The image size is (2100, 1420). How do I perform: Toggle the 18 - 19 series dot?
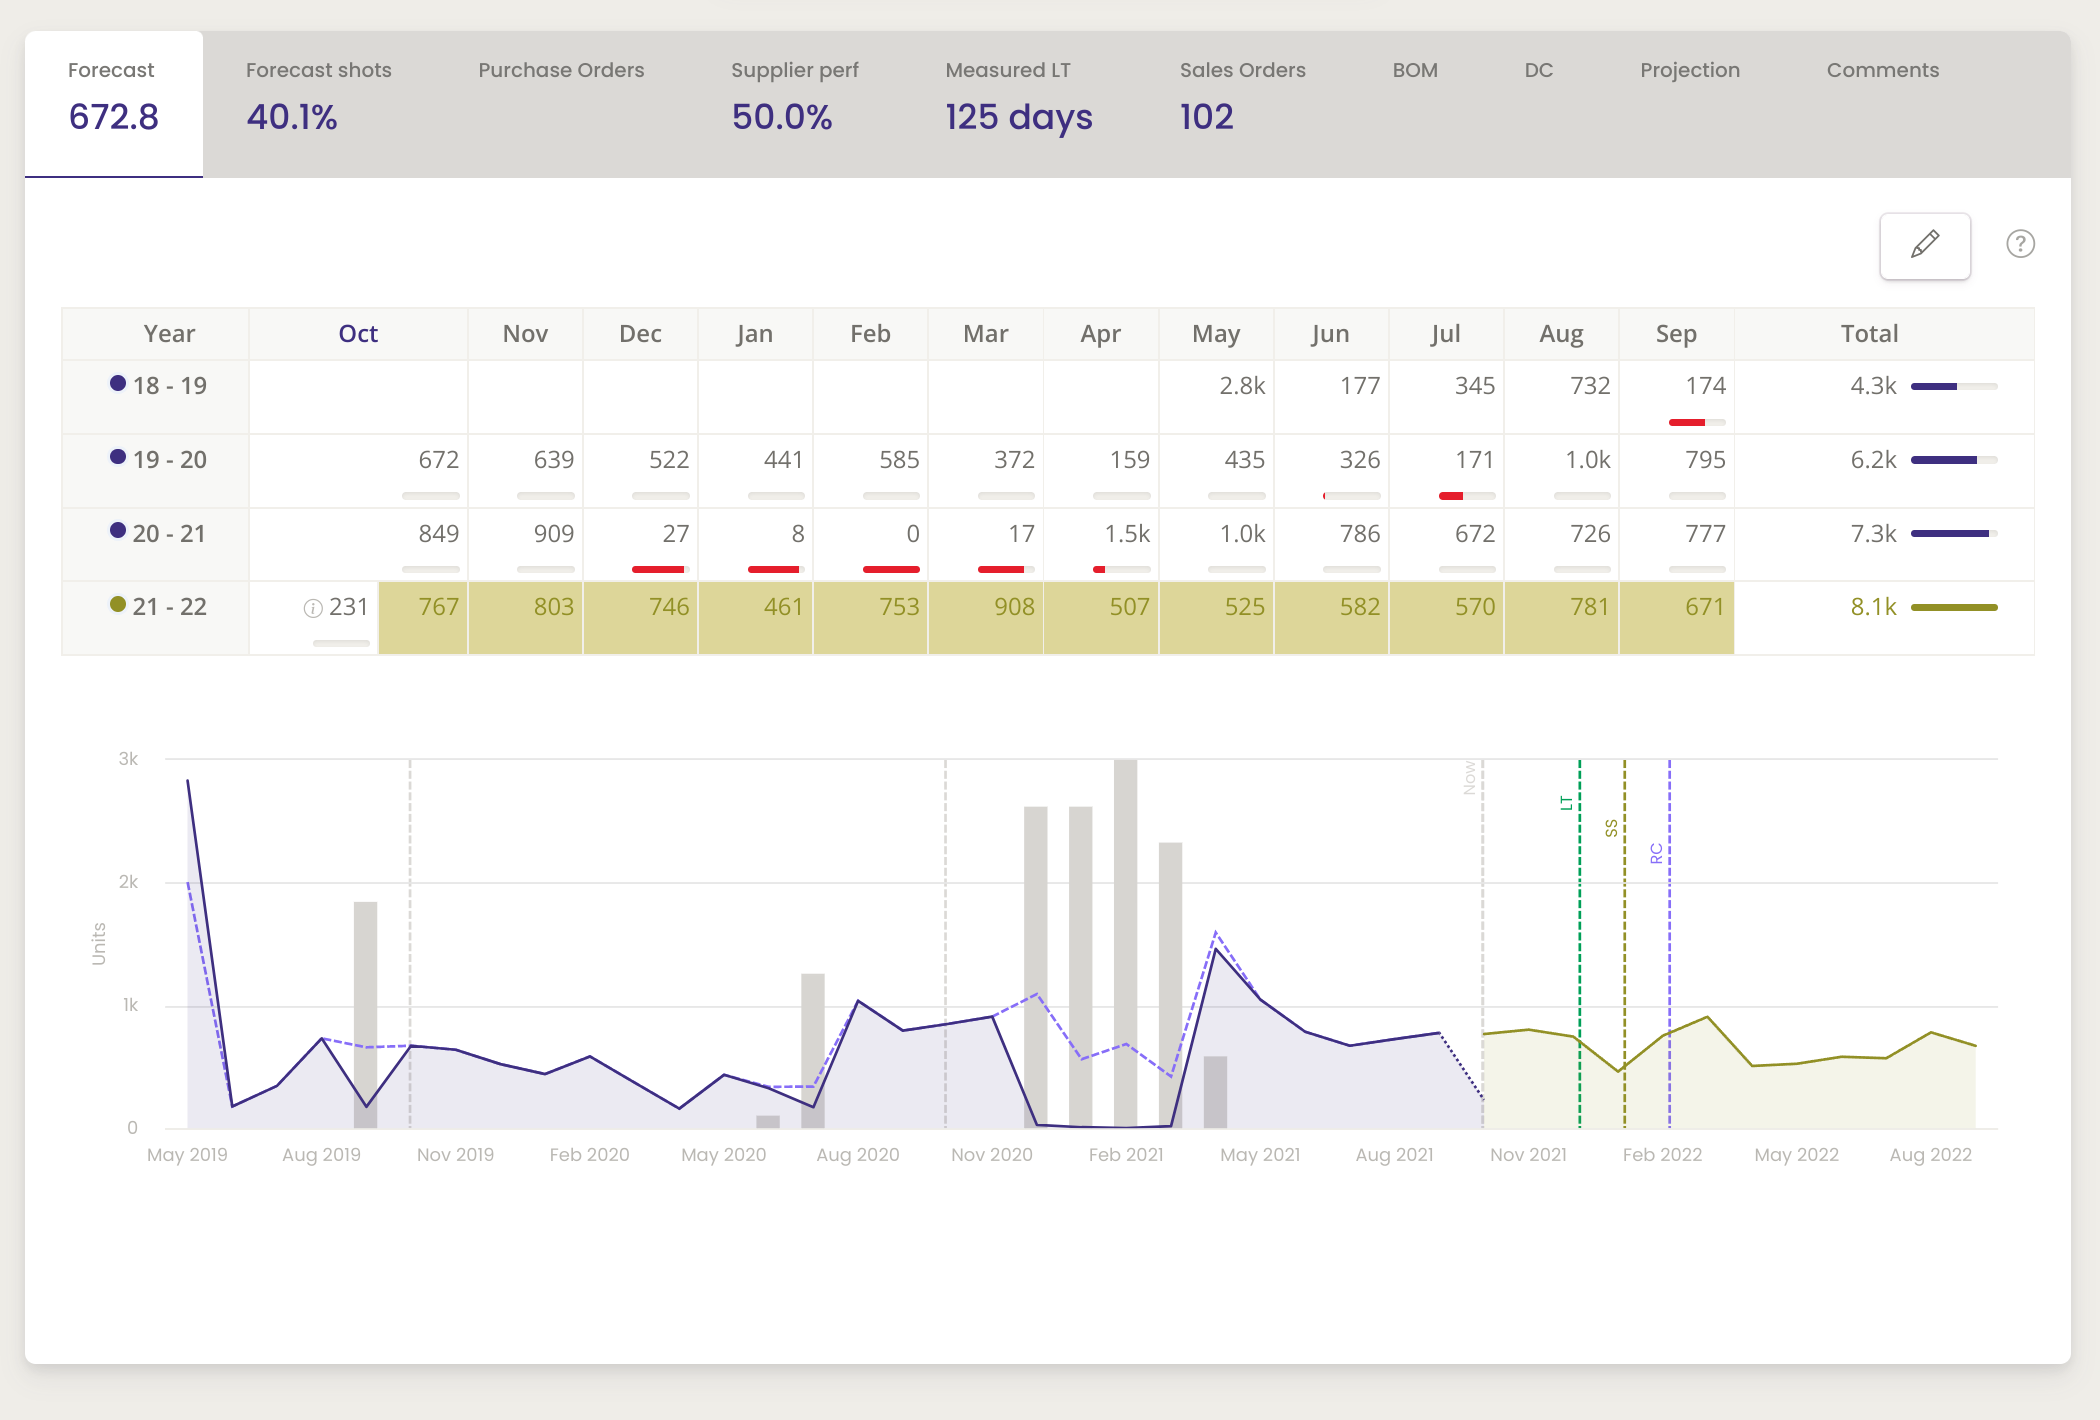(118, 383)
